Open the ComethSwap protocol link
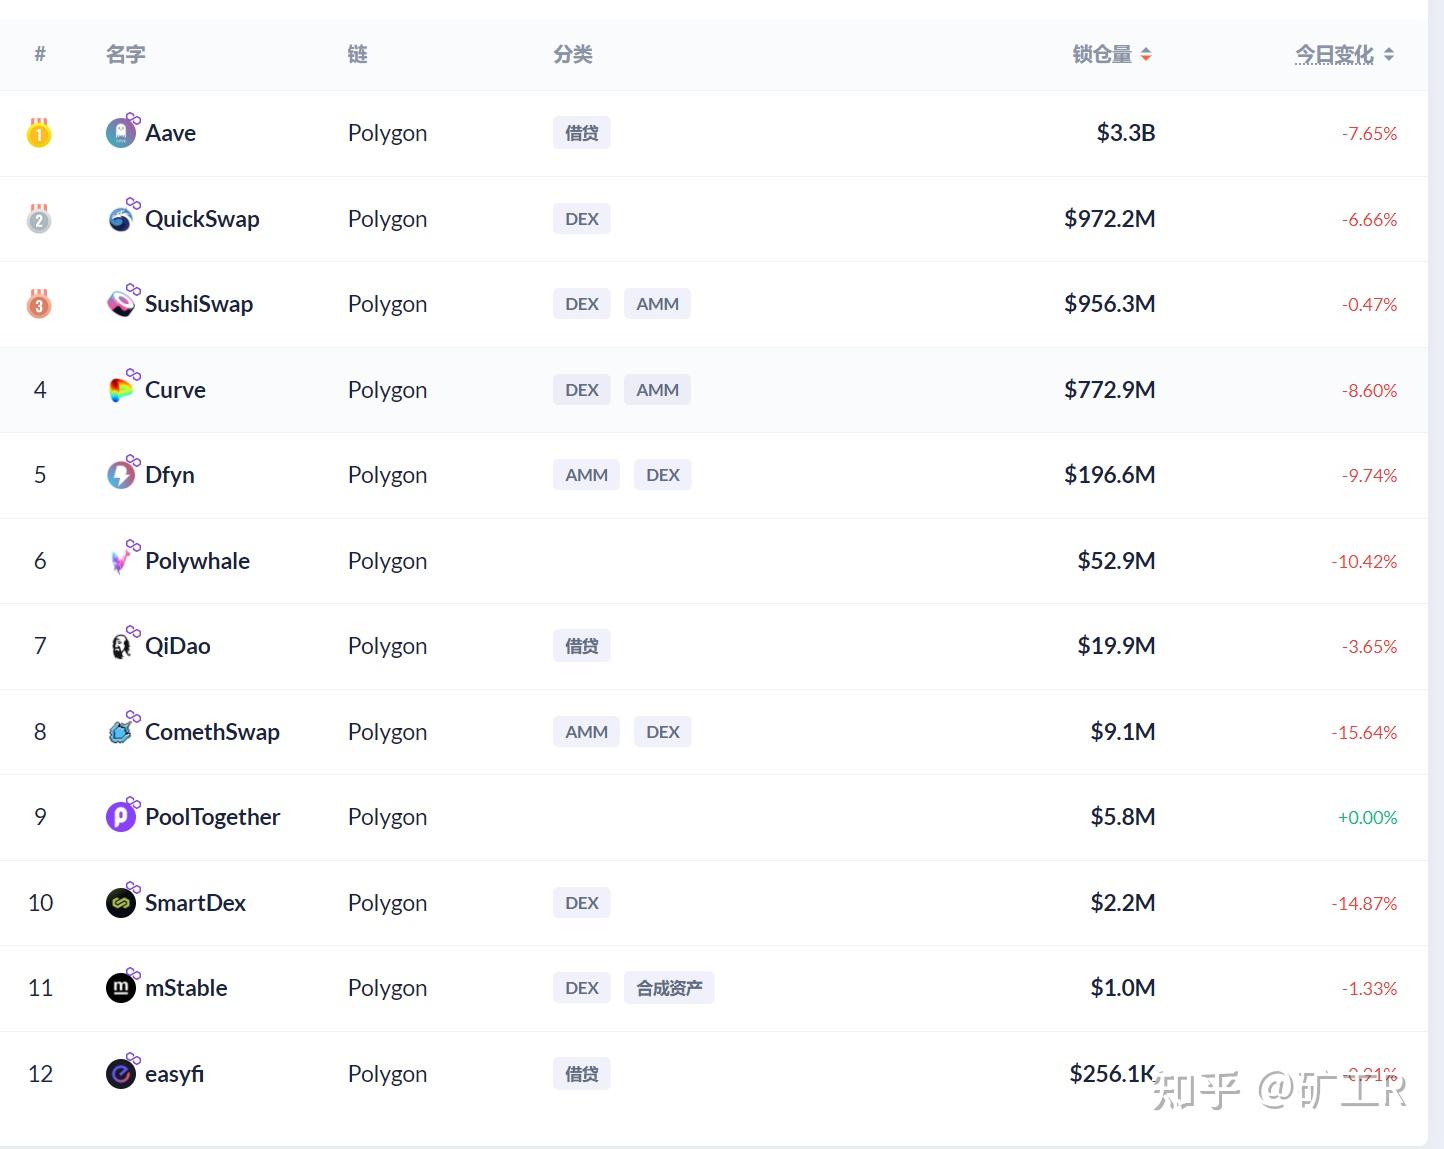1444x1149 pixels. coord(212,732)
